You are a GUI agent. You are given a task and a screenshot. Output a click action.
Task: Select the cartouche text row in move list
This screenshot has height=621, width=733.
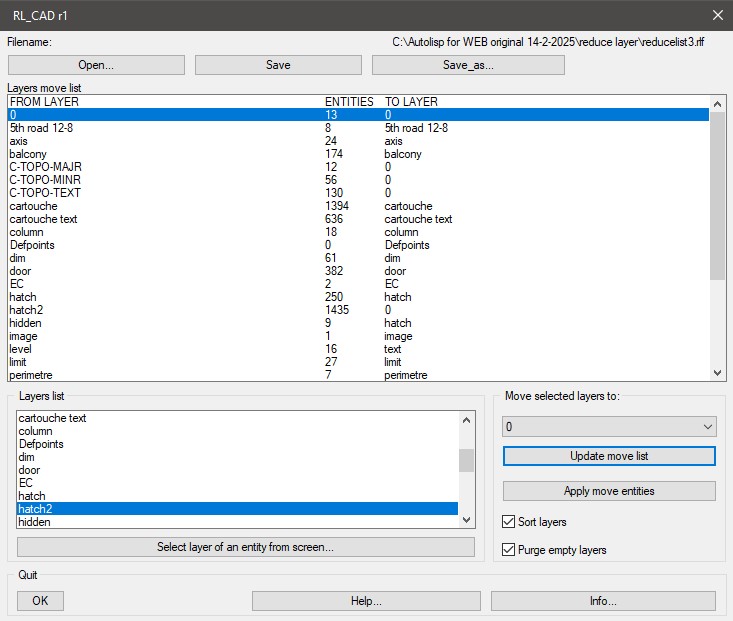pos(43,219)
